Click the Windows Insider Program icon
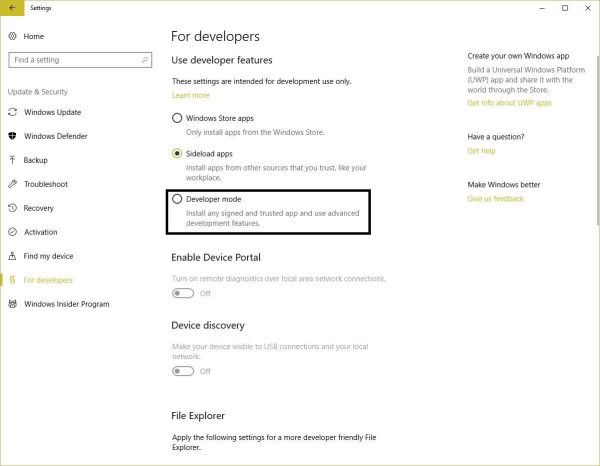This screenshot has width=600, height=466. pyautogui.click(x=13, y=304)
